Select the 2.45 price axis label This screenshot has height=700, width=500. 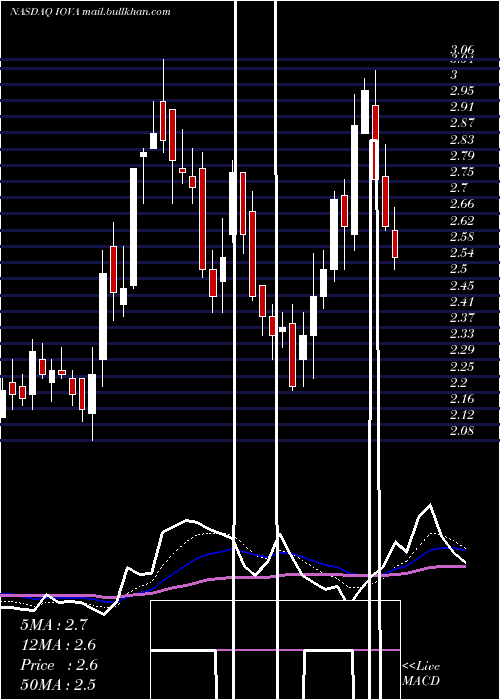462,285
